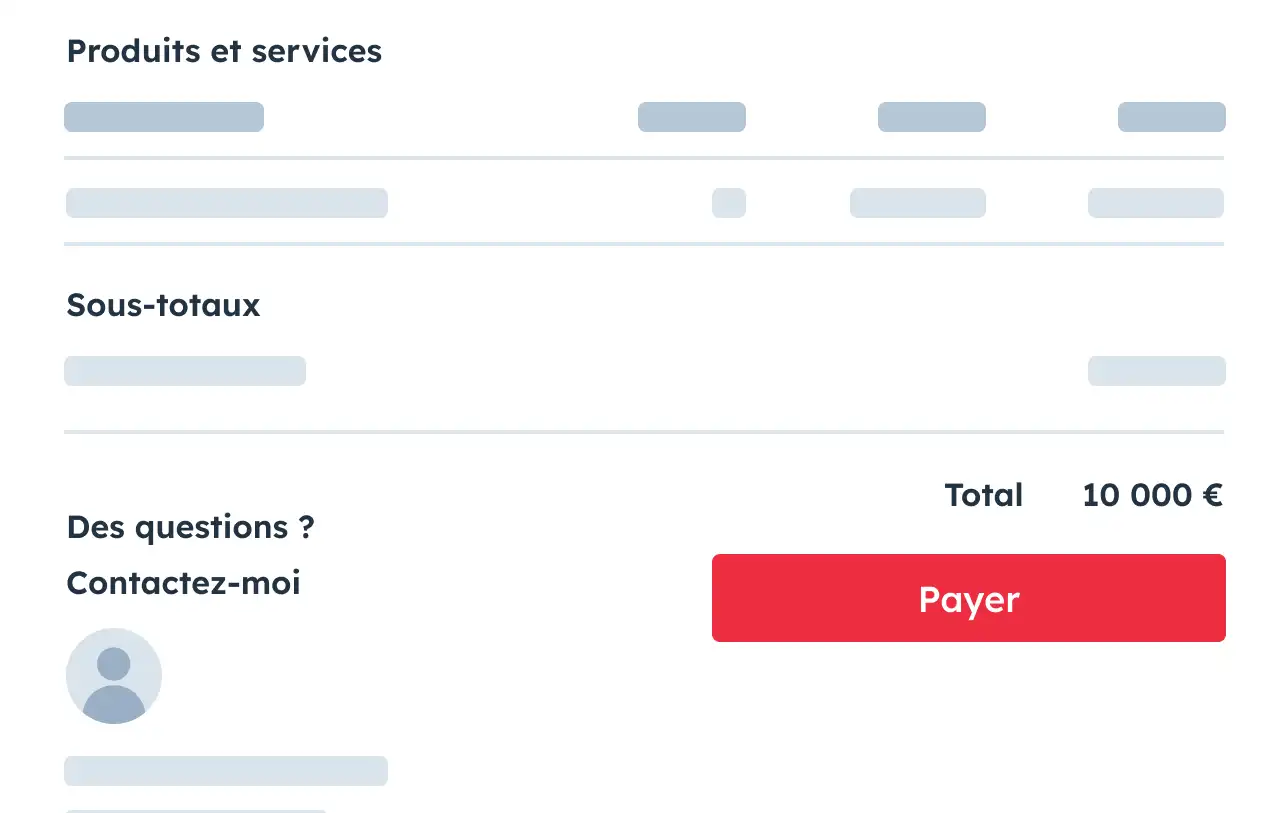Click the "Total" label
This screenshot has width=1280, height=813.
pyautogui.click(x=984, y=495)
